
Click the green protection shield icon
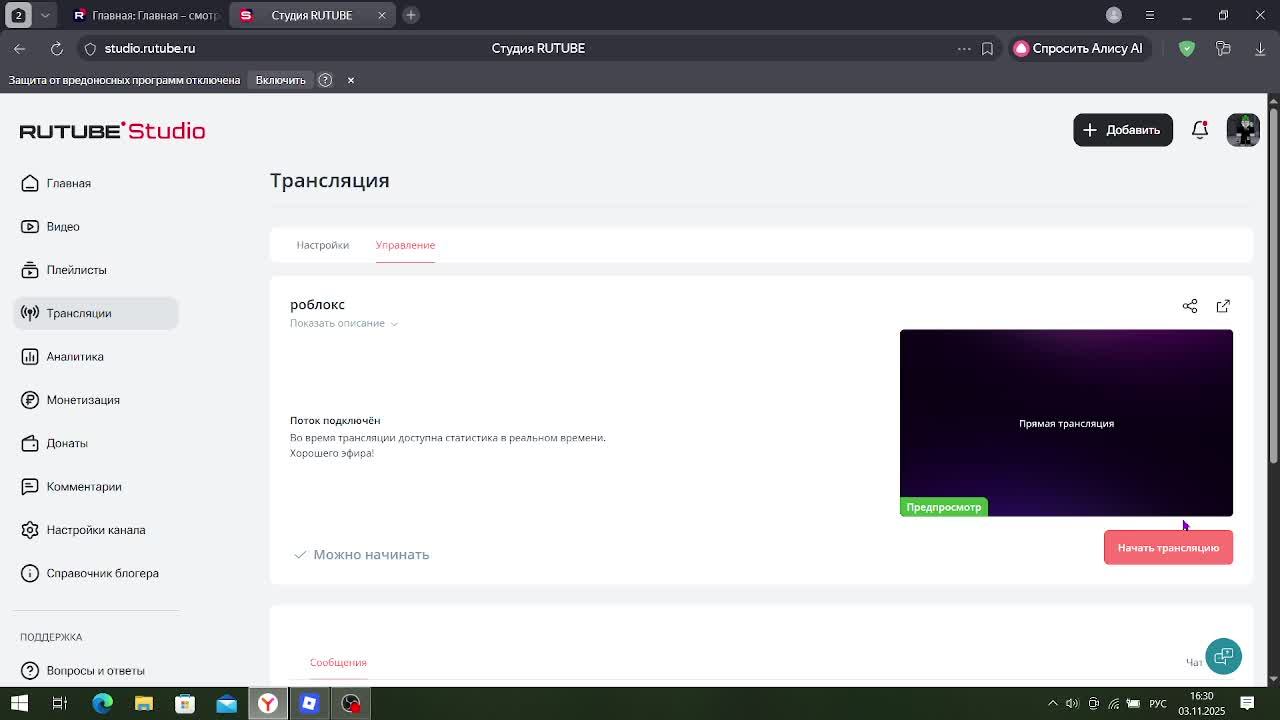(1187, 48)
